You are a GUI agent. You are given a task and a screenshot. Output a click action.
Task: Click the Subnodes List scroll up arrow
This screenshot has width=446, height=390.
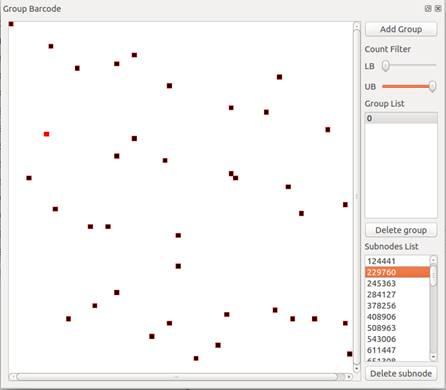[433, 260]
